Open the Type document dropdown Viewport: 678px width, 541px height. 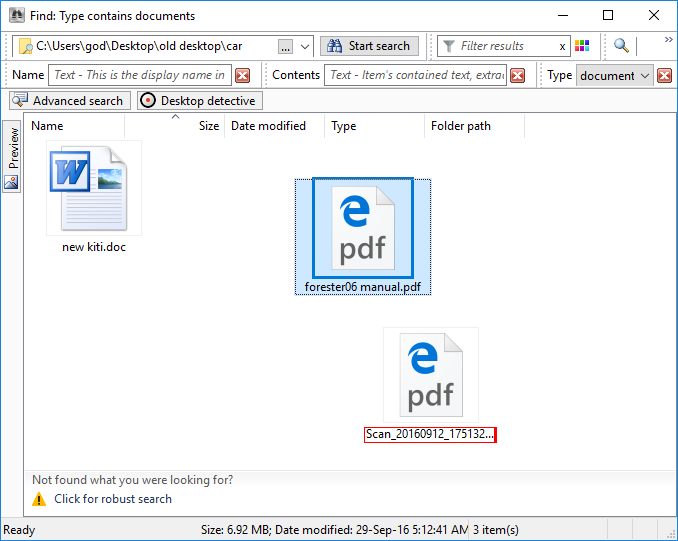click(x=645, y=76)
